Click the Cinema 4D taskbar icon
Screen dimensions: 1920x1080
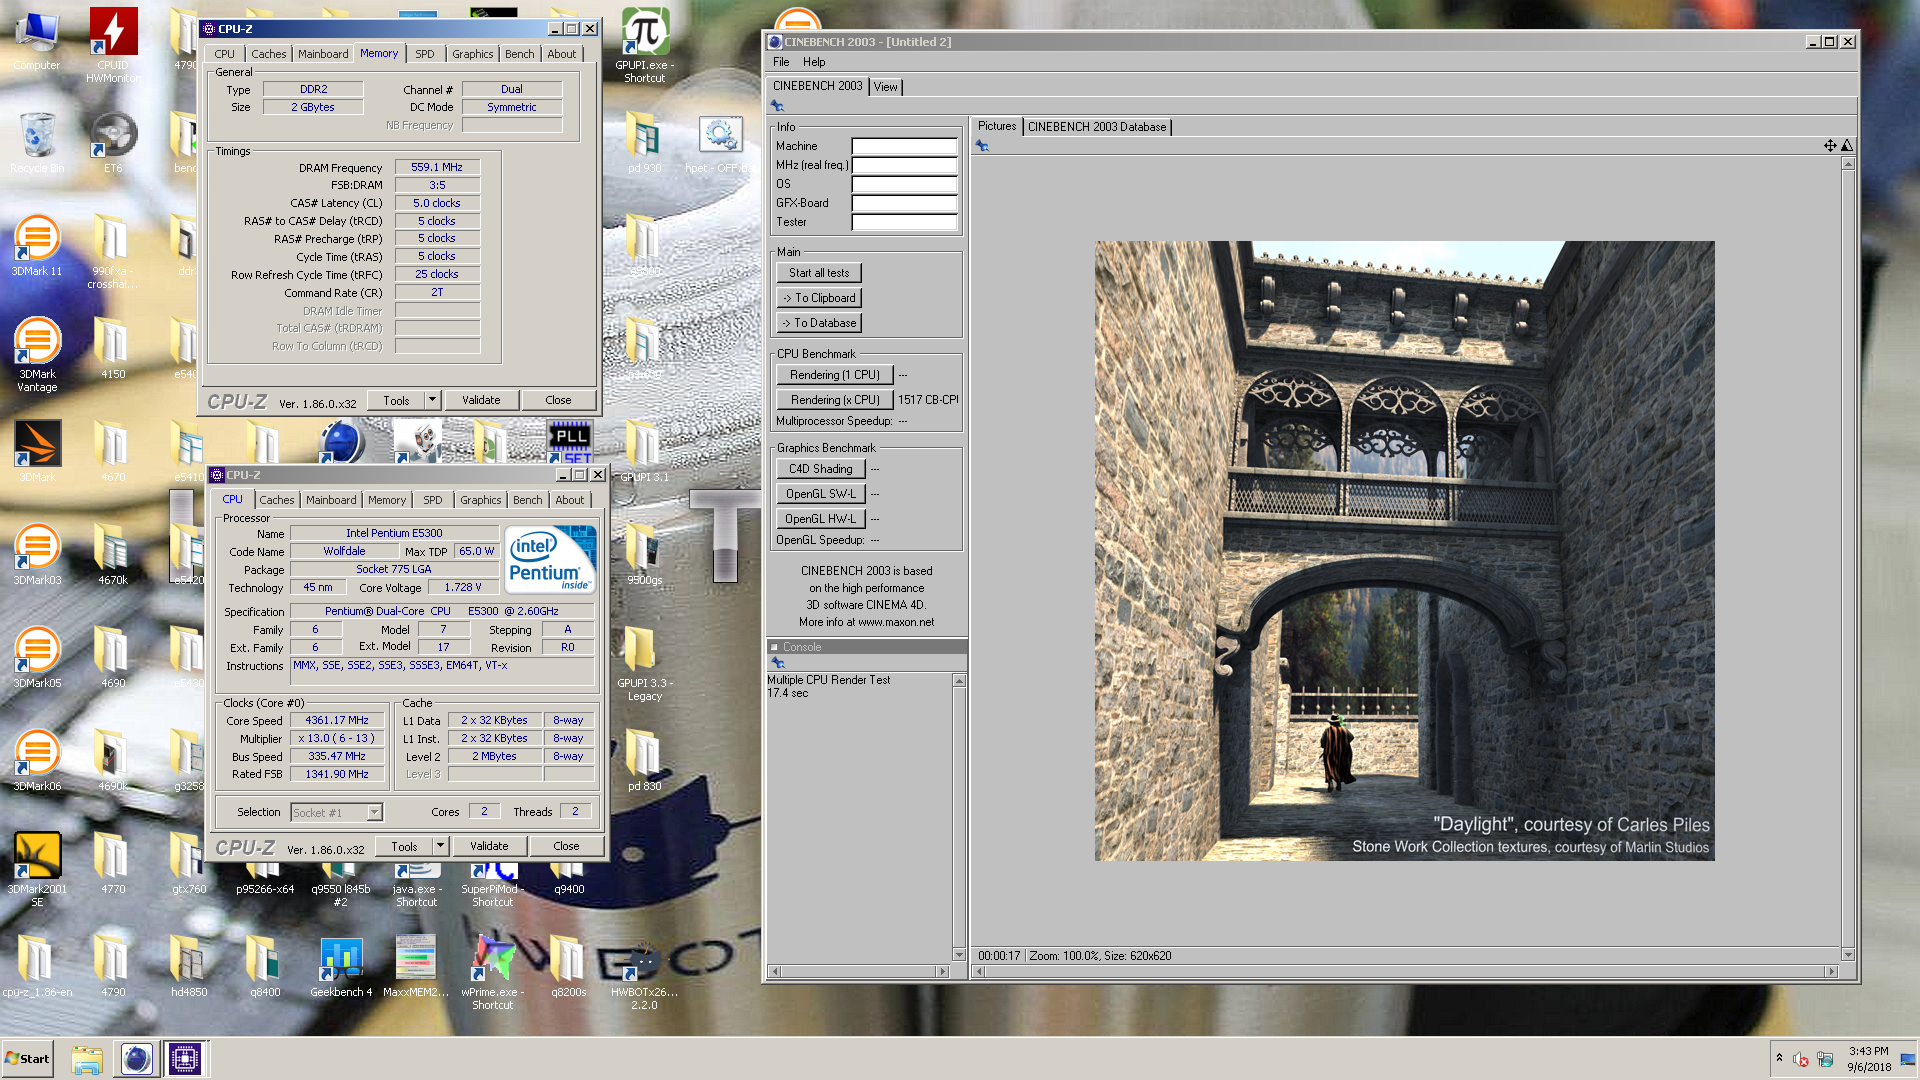tap(137, 1059)
